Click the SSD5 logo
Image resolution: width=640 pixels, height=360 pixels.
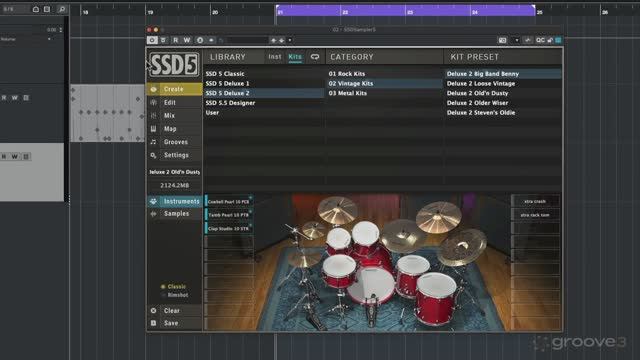pyautogui.click(x=174, y=64)
